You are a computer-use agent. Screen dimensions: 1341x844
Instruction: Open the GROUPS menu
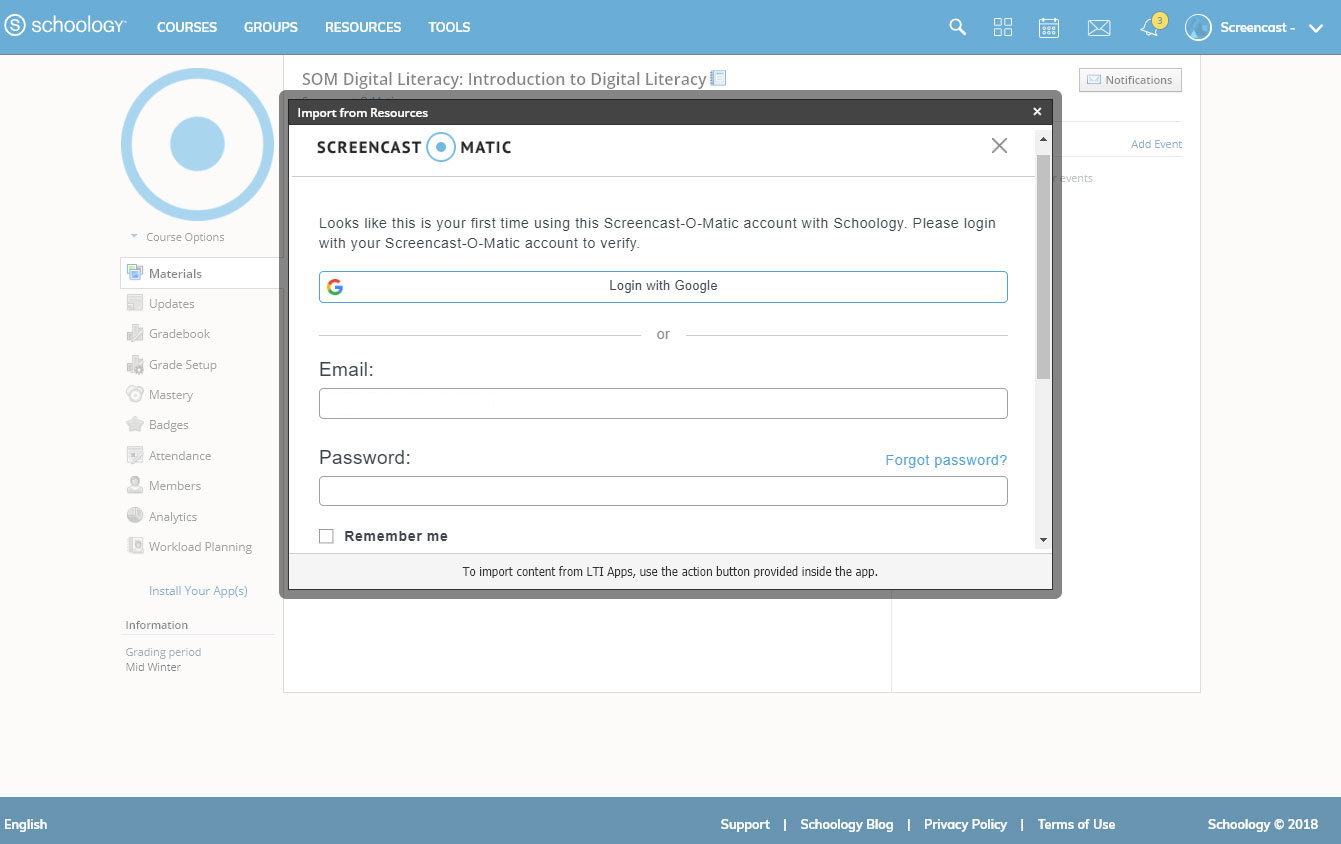[x=271, y=27]
